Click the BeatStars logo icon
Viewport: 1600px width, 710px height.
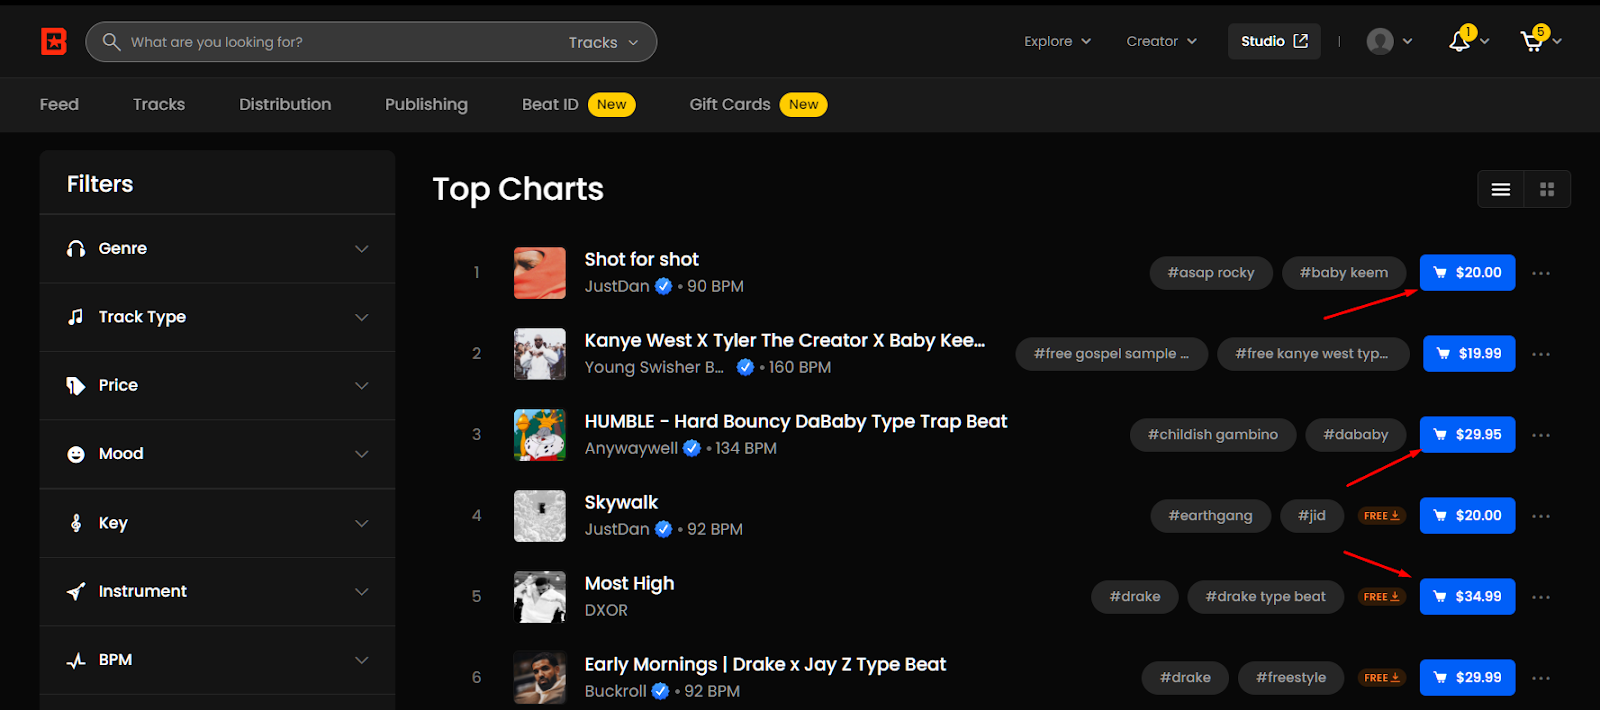point(54,41)
